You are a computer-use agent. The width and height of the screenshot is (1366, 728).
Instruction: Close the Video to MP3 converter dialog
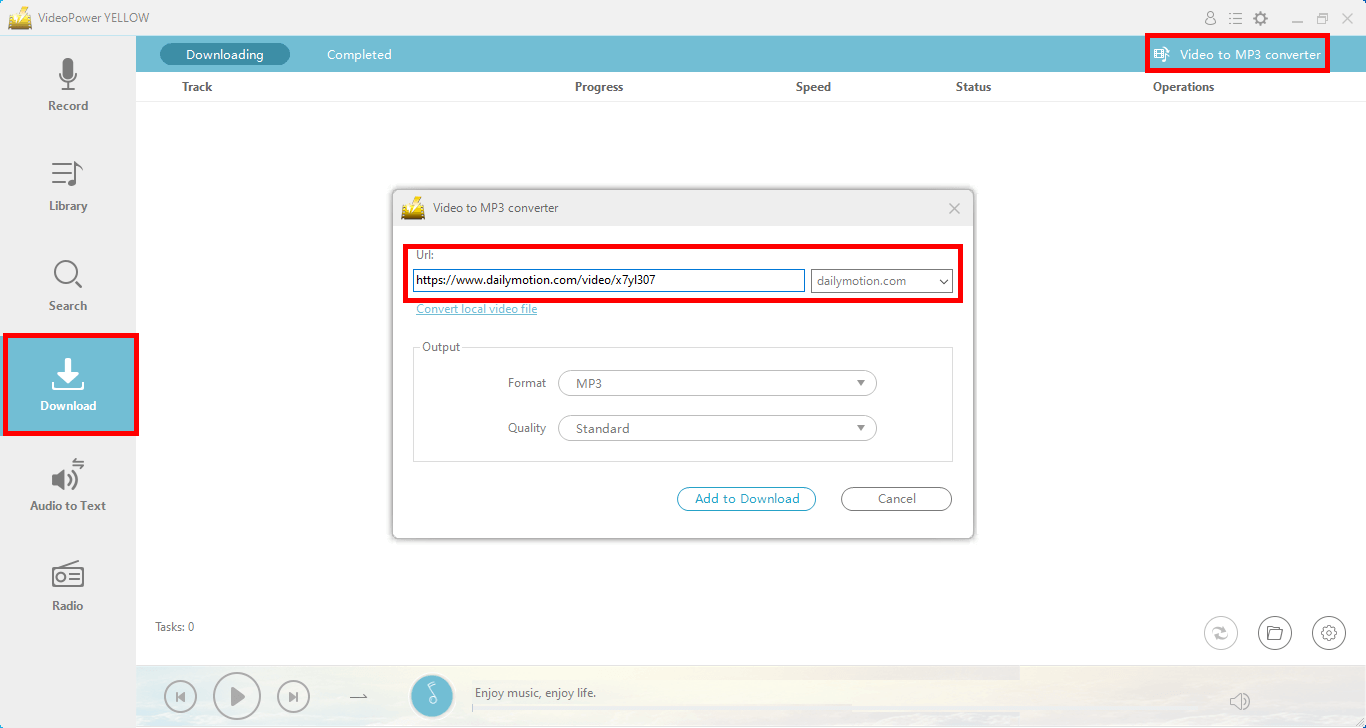(x=954, y=208)
